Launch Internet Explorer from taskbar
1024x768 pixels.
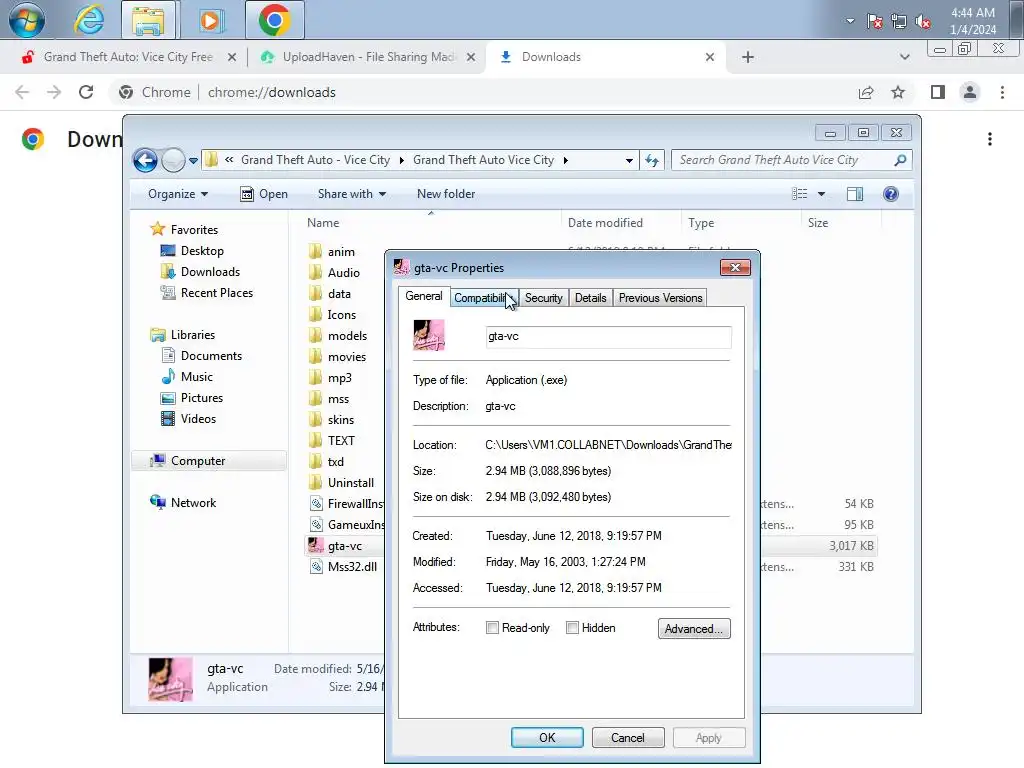tap(89, 20)
